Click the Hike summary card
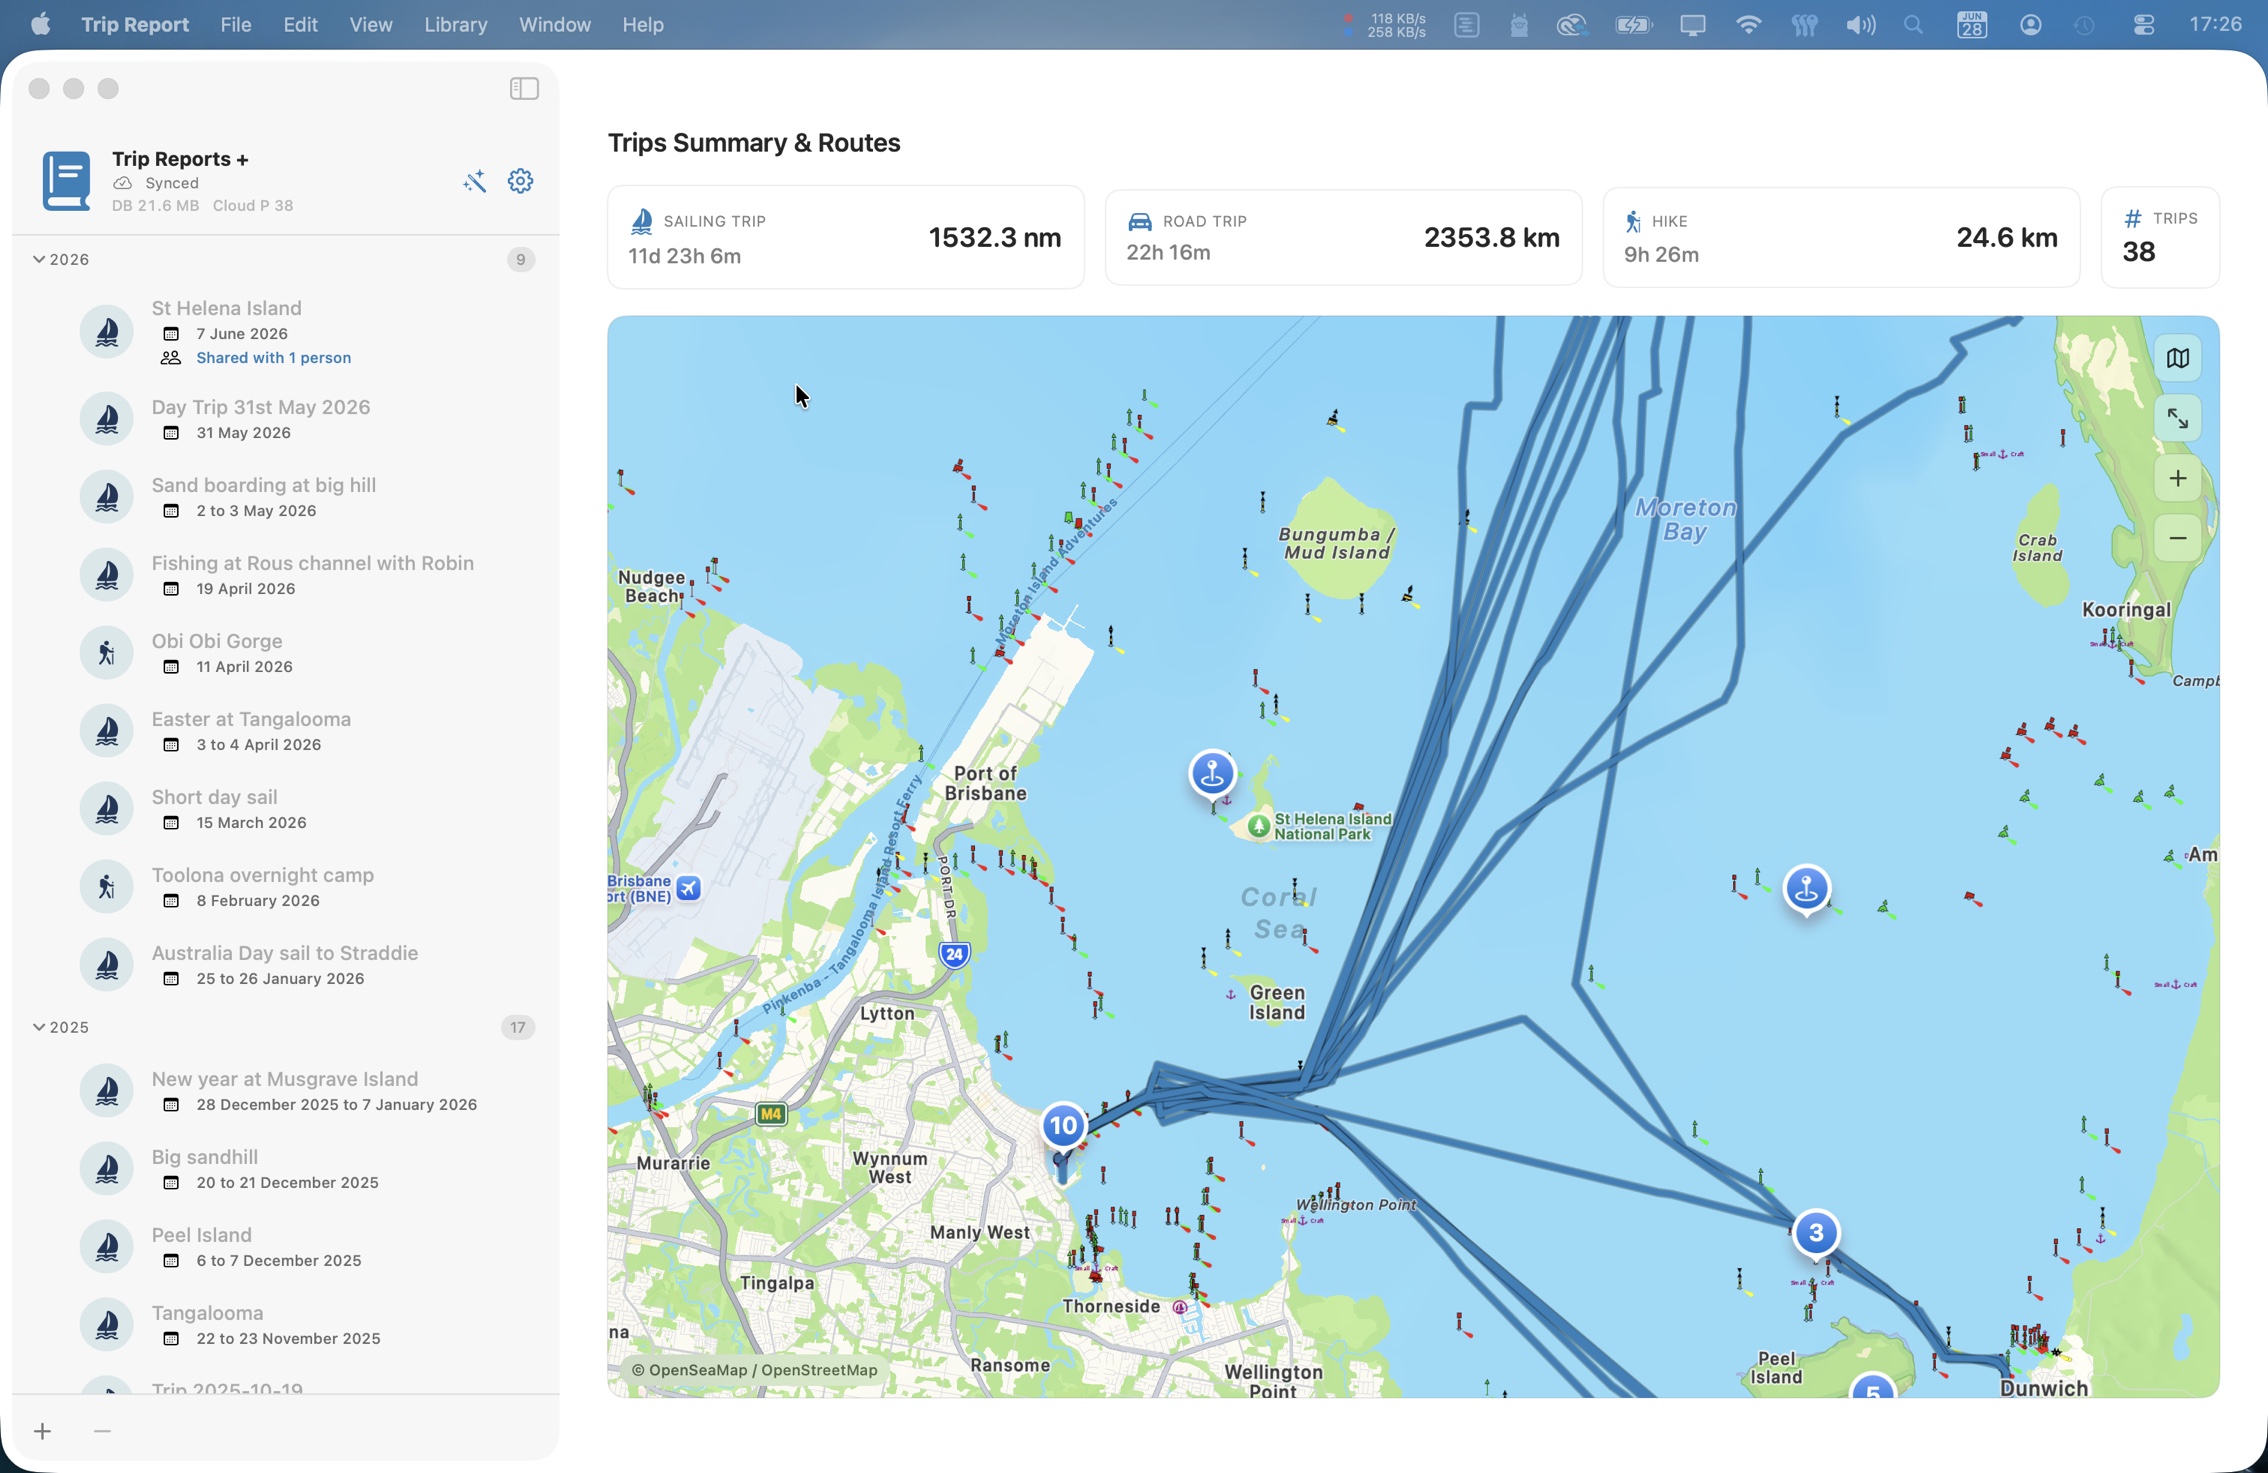 1841,237
